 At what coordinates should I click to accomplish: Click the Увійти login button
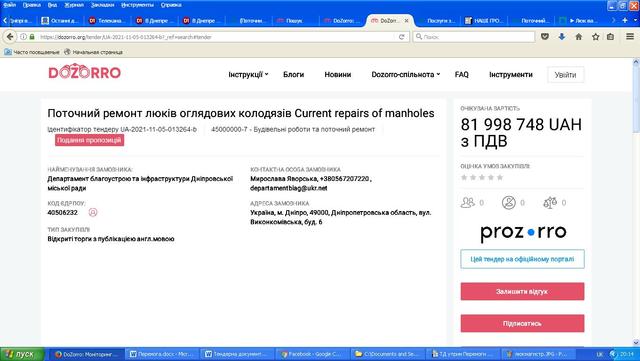pos(565,75)
